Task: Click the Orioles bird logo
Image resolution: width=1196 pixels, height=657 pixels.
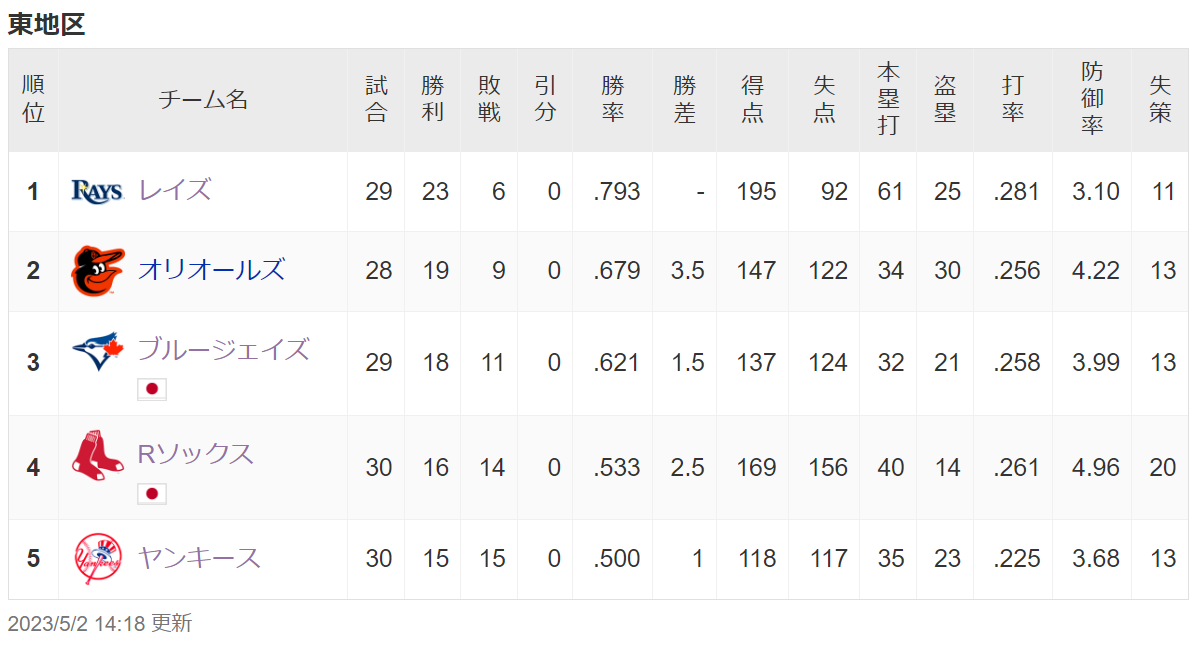Action: point(98,271)
